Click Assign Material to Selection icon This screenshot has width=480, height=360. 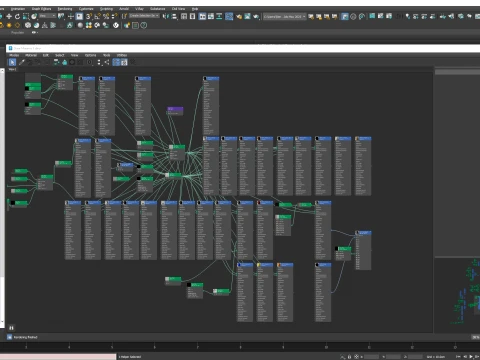(x=38, y=62)
